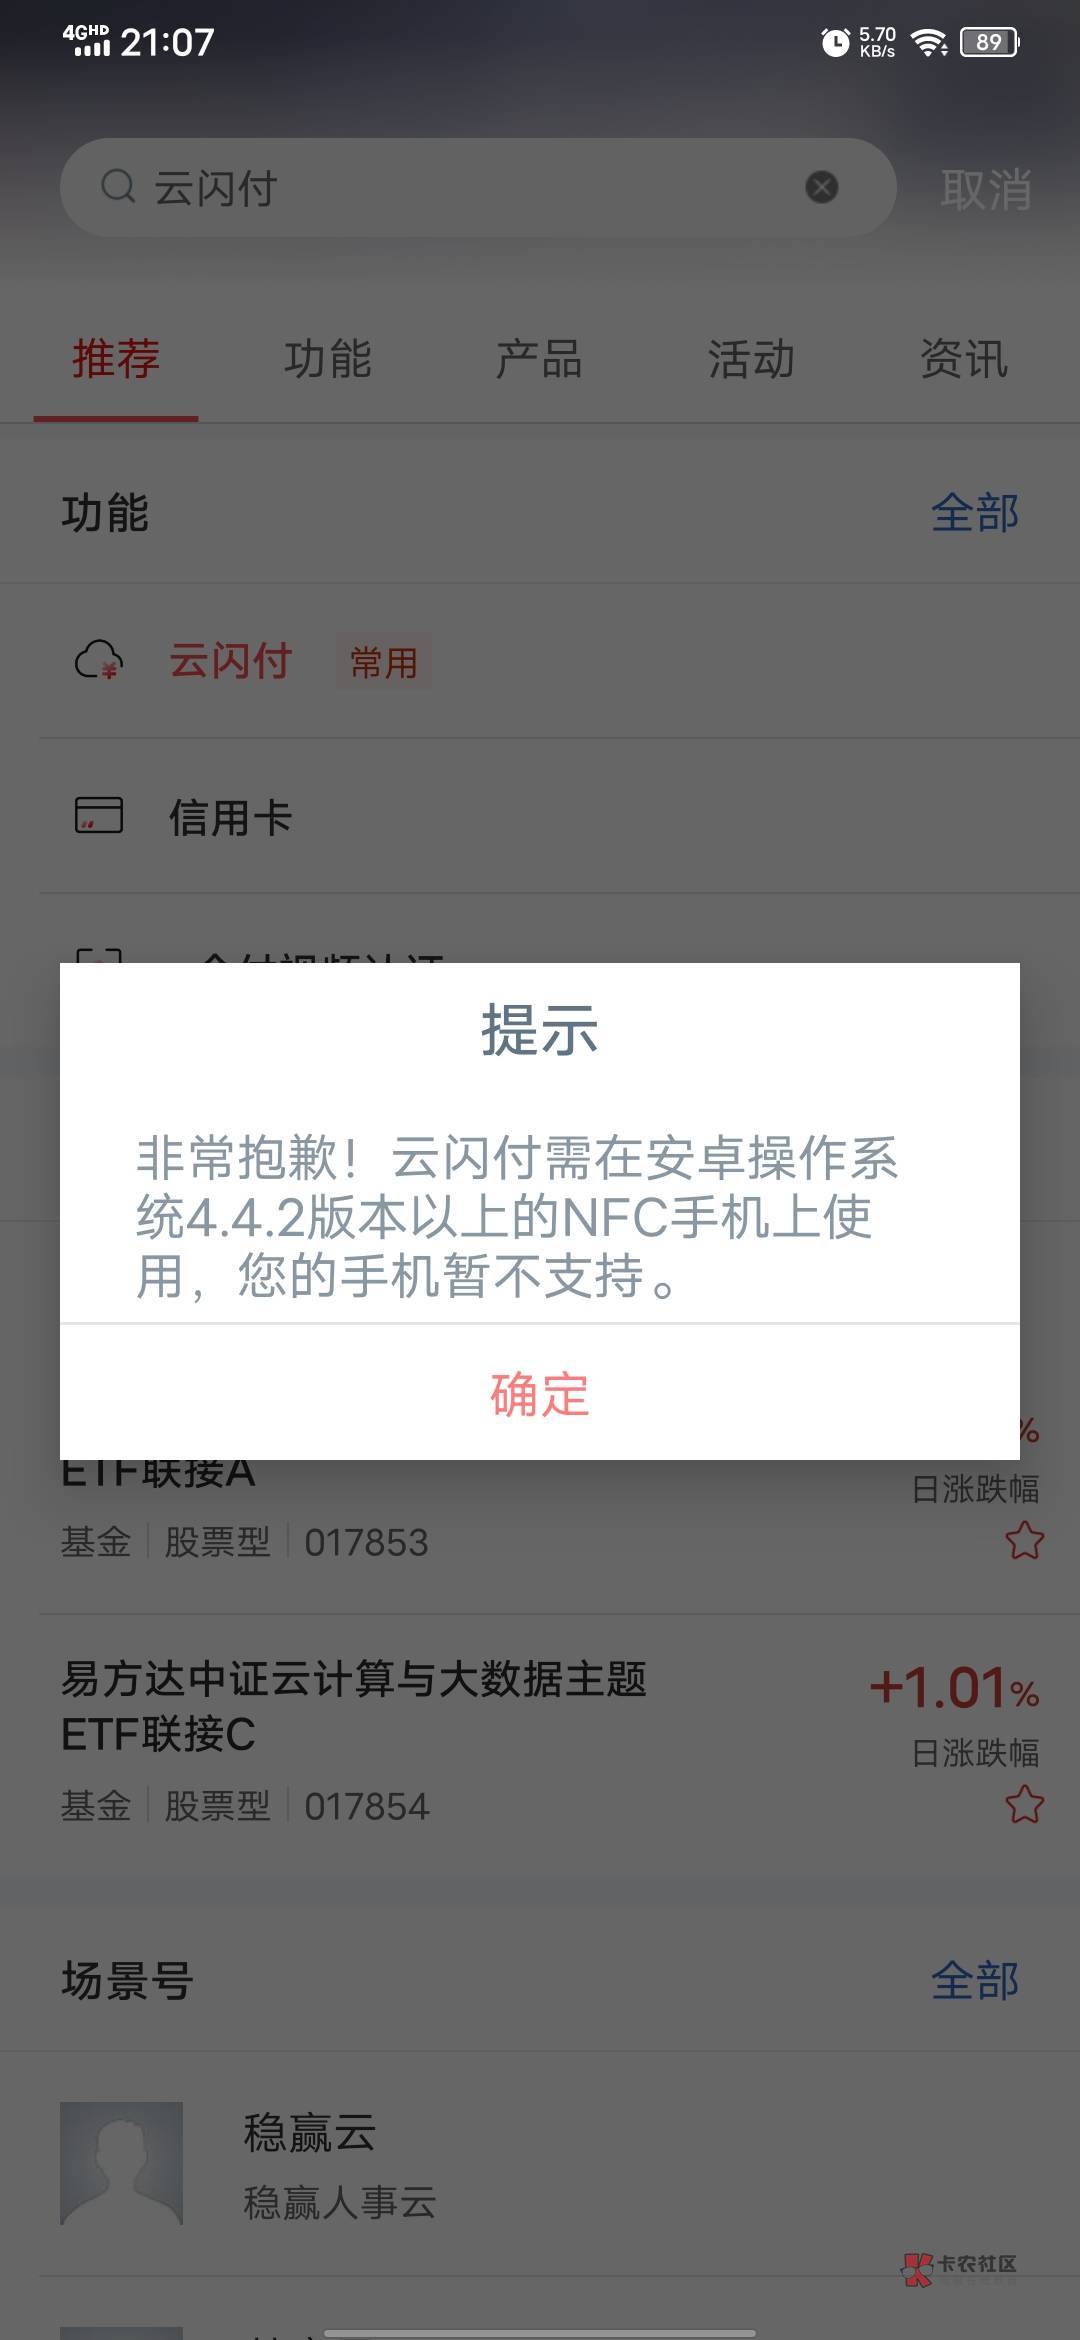Cancel search with 取消
The height and width of the screenshot is (2340, 1080).
986,189
